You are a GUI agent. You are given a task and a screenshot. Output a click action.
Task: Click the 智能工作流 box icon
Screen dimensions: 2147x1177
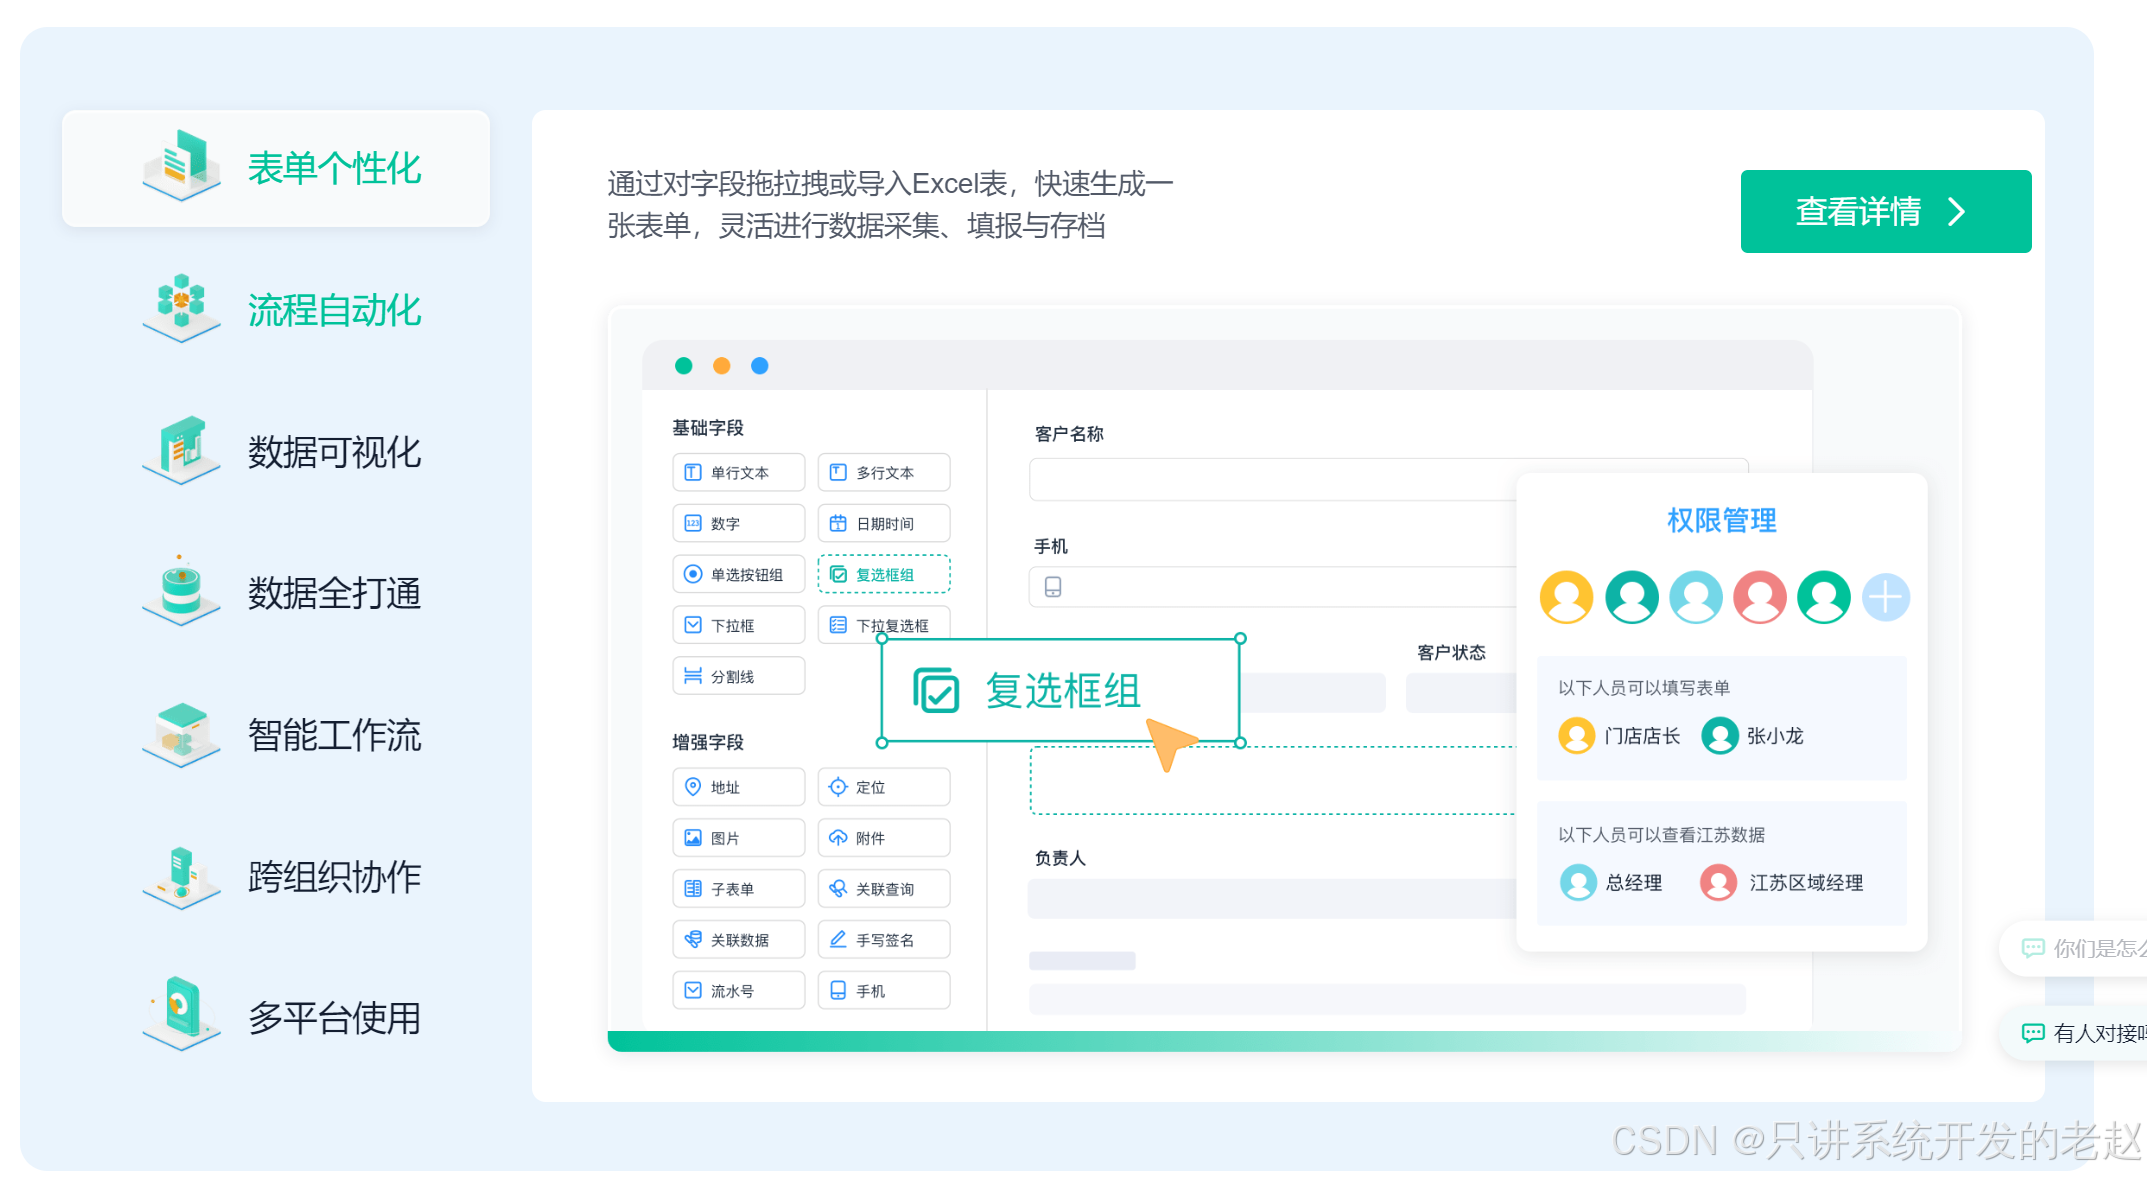coord(181,734)
